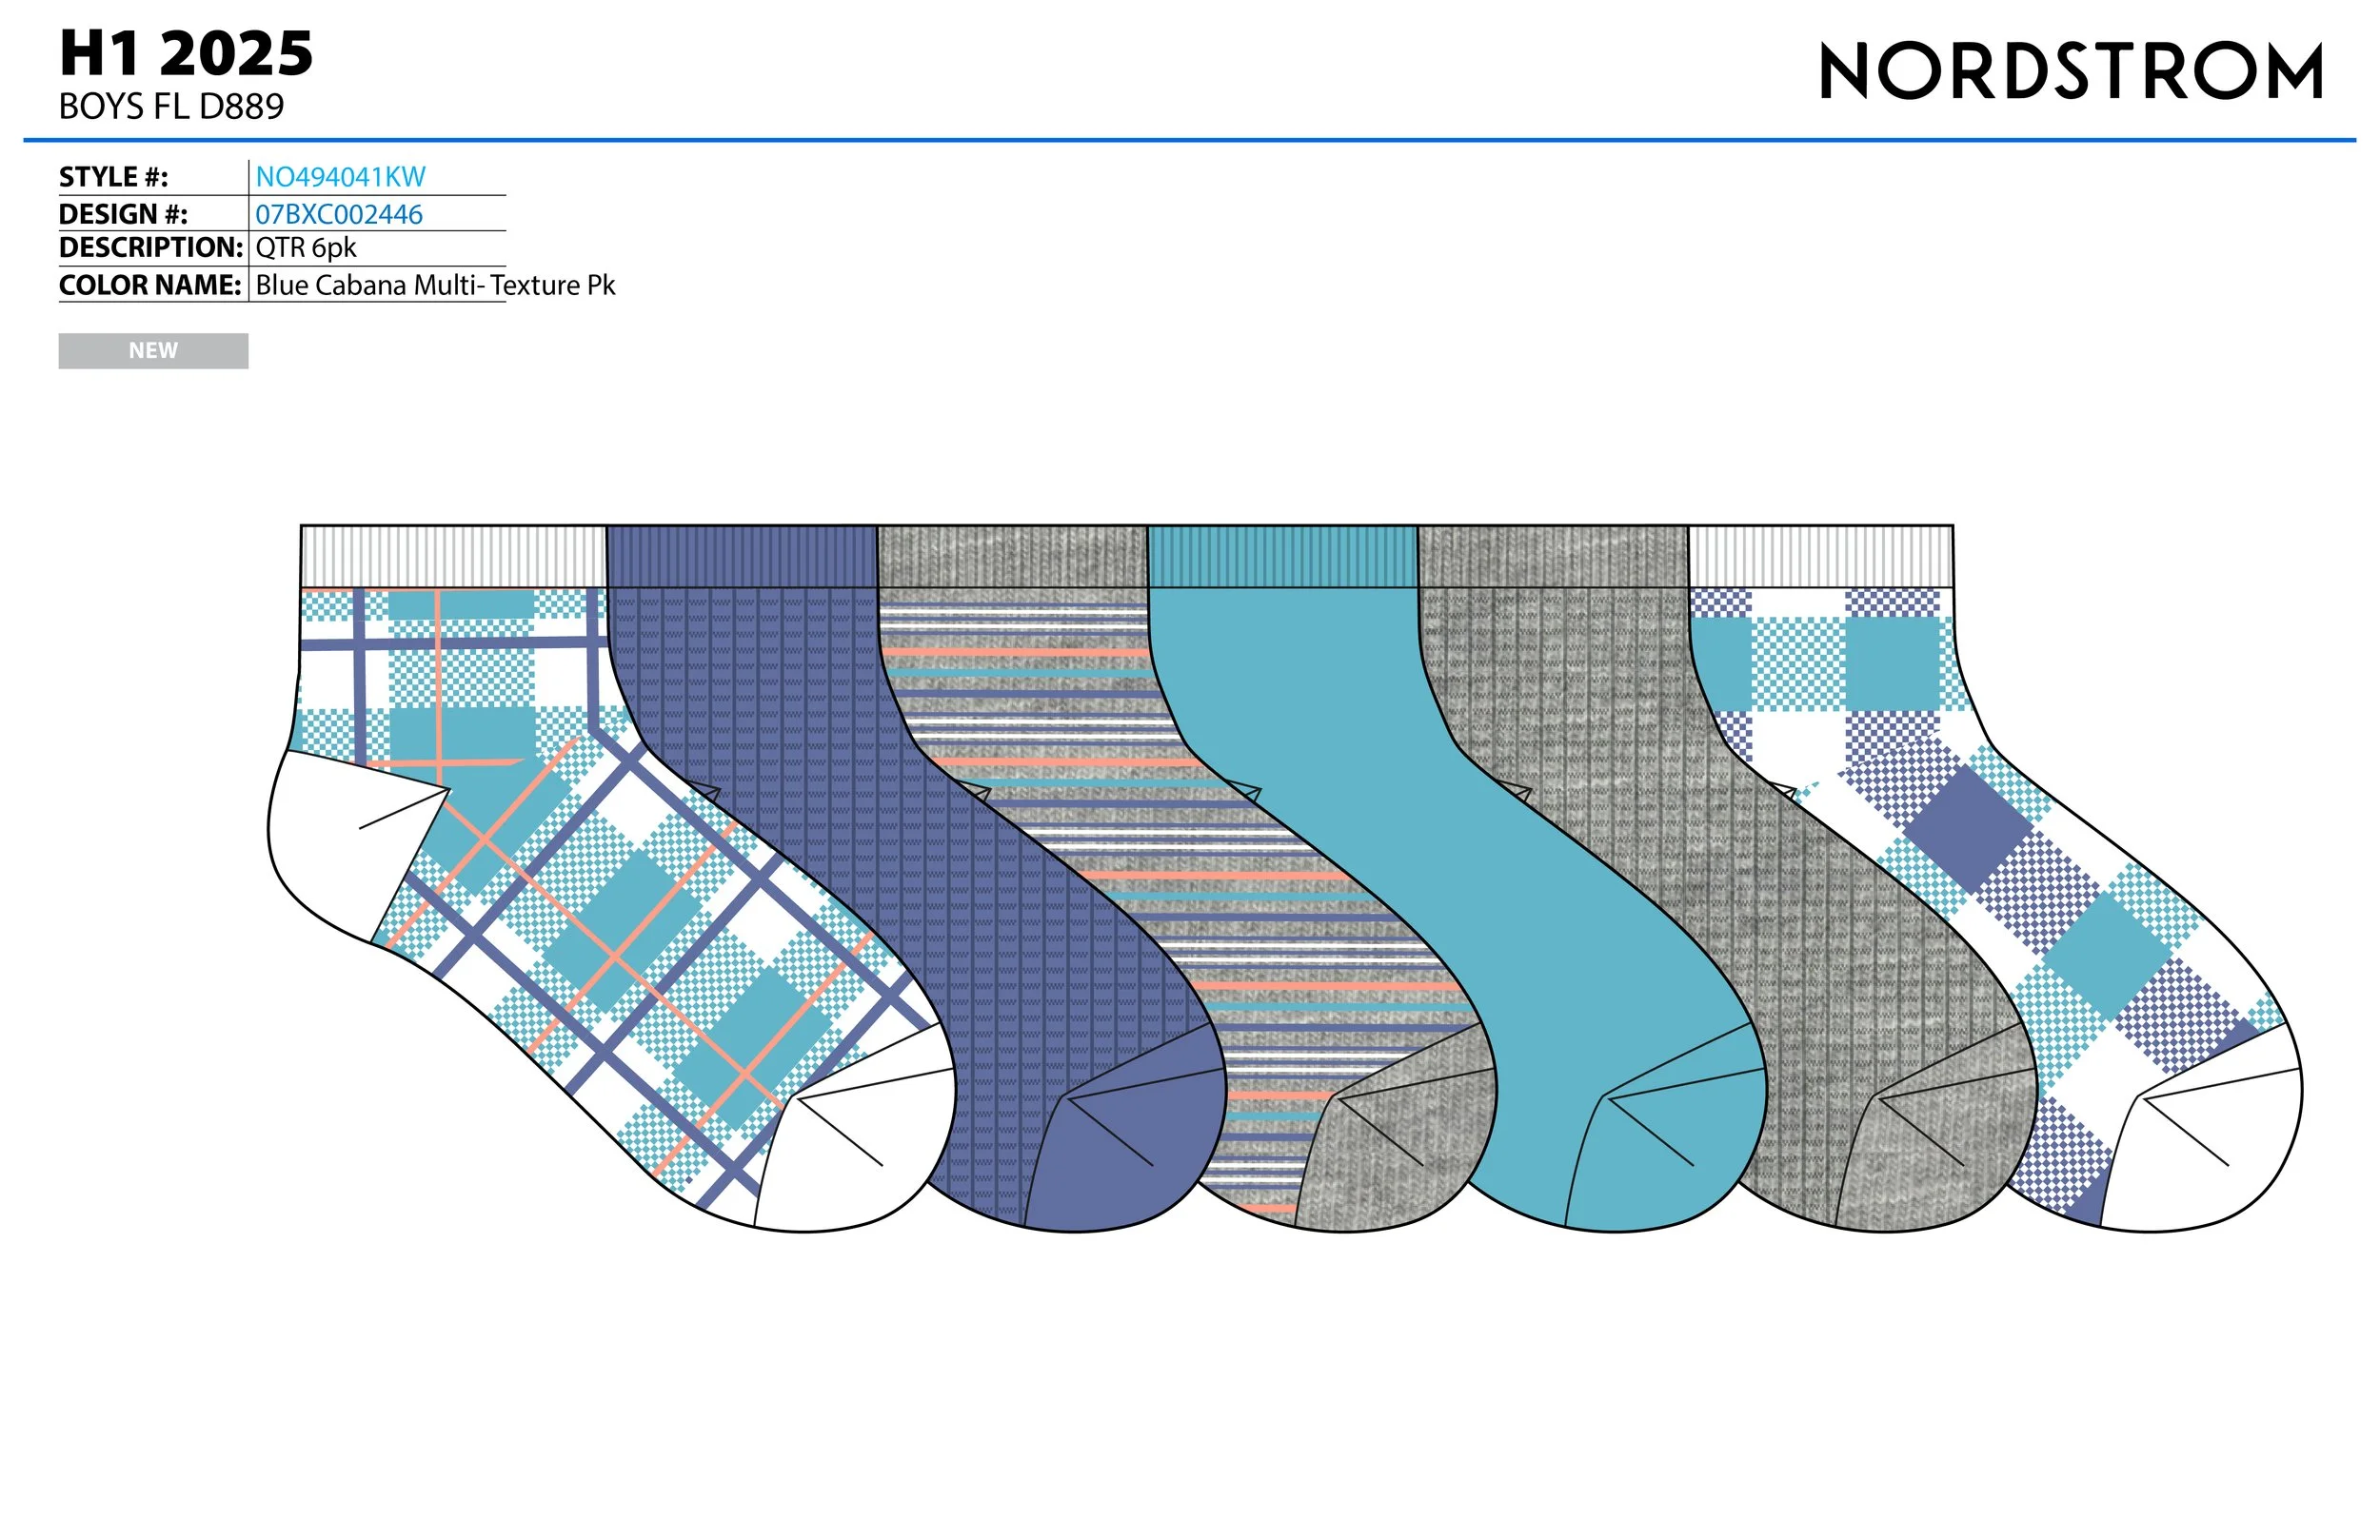Click the QTR 6pk description text
Screen dimensions: 2380x1540
pos(305,248)
